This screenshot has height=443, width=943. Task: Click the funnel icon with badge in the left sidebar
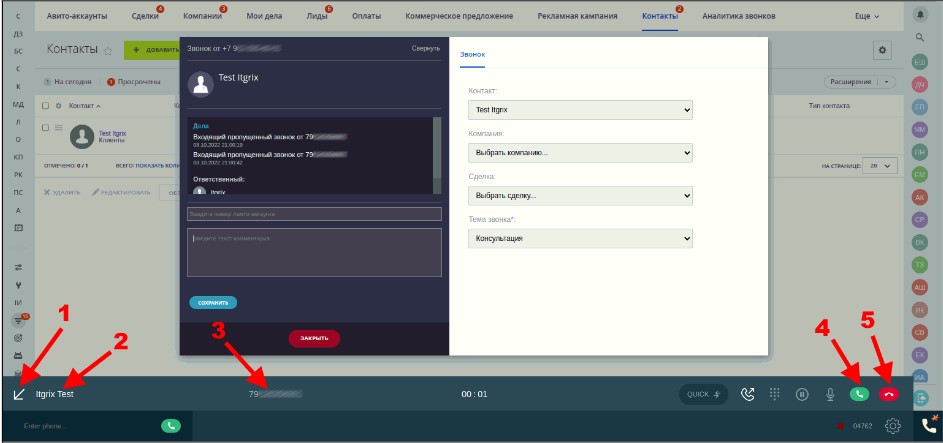(x=19, y=321)
